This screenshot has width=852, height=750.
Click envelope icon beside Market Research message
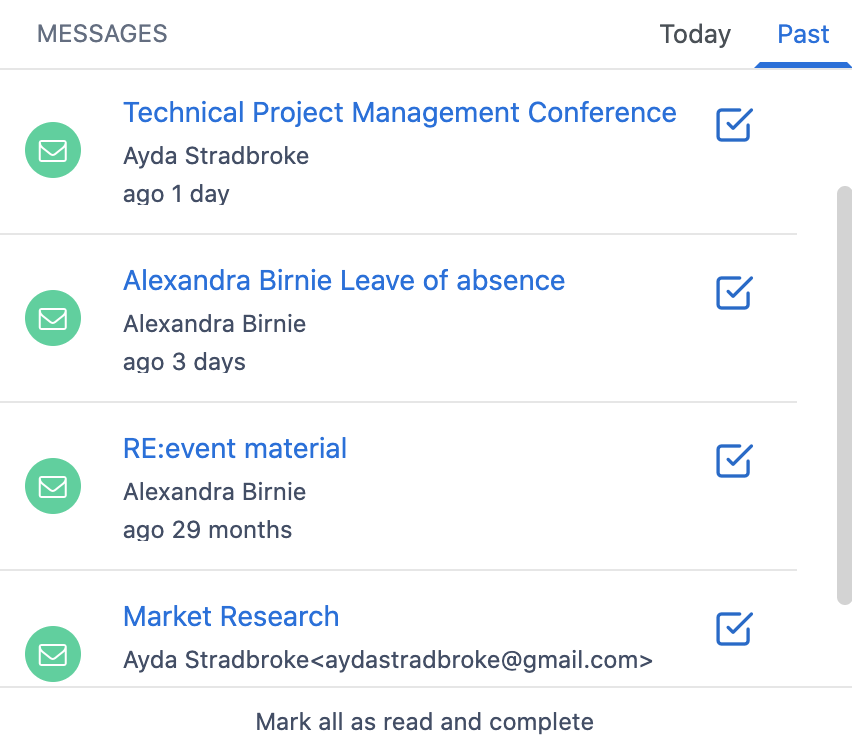(x=52, y=654)
